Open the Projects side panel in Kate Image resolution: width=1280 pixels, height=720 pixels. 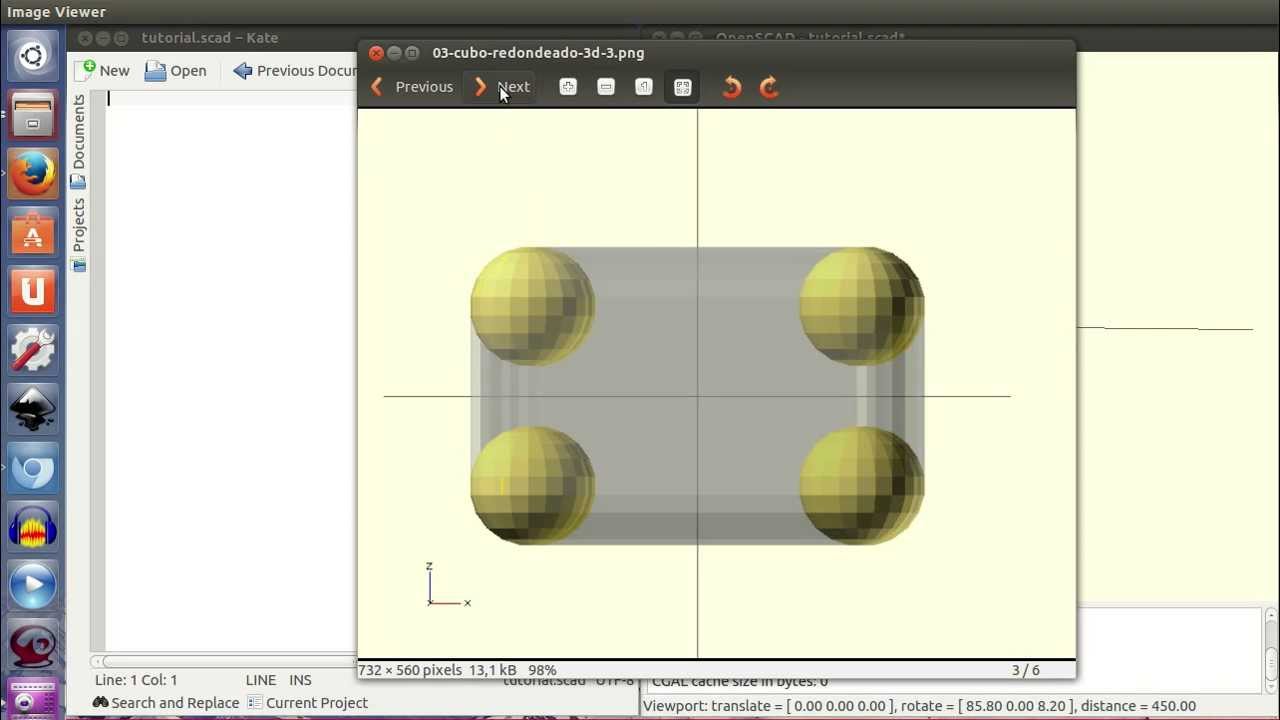pos(79,234)
